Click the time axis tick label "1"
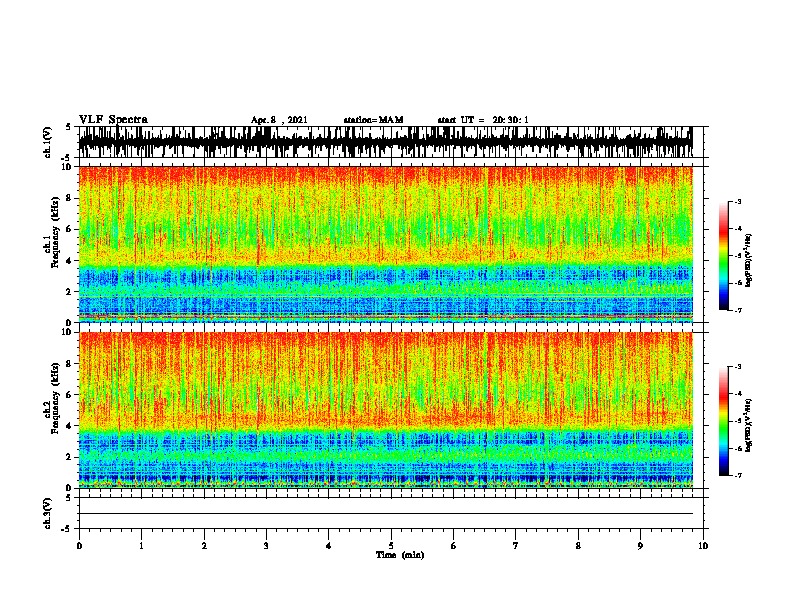The width and height of the screenshot is (792, 612). (141, 546)
